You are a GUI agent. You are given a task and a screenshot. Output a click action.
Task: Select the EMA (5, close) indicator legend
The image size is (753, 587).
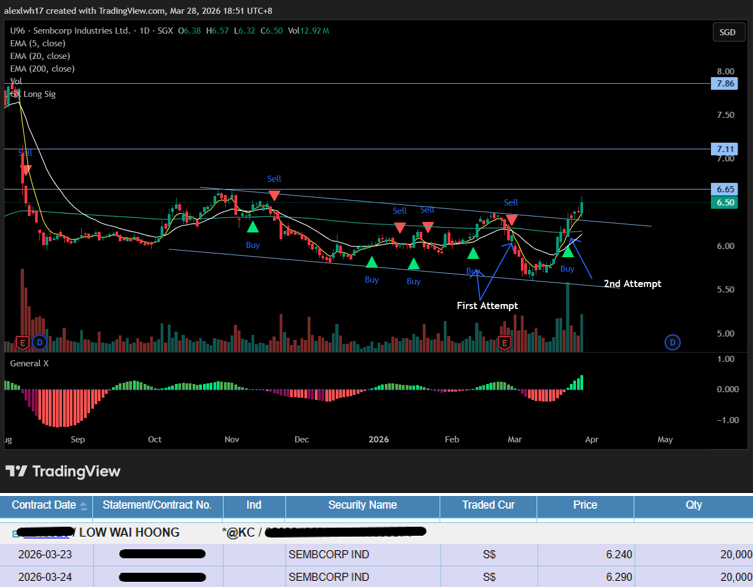pyautogui.click(x=40, y=43)
